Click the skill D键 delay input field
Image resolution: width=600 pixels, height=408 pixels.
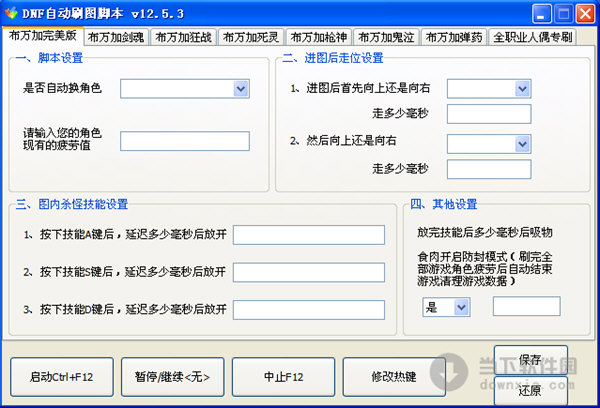click(x=309, y=310)
